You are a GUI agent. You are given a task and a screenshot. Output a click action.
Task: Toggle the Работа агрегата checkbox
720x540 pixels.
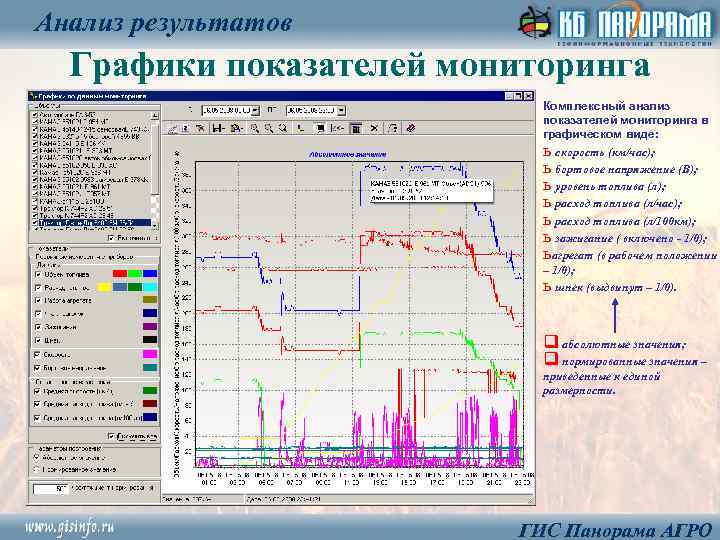point(38,300)
